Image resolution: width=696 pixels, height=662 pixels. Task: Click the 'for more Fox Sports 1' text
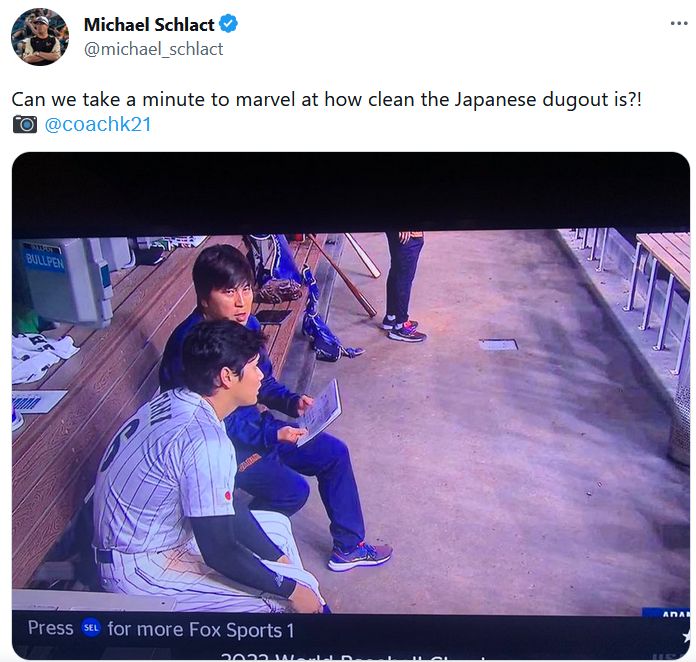(201, 630)
